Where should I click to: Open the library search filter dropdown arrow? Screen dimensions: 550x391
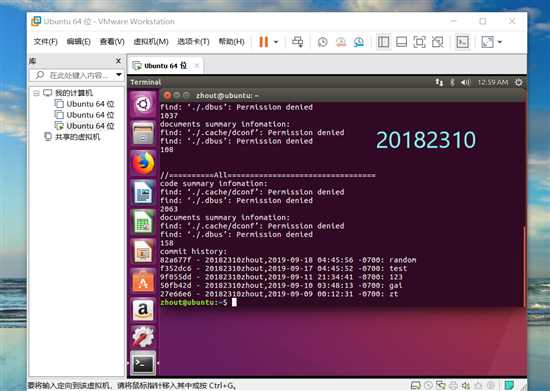click(x=119, y=75)
